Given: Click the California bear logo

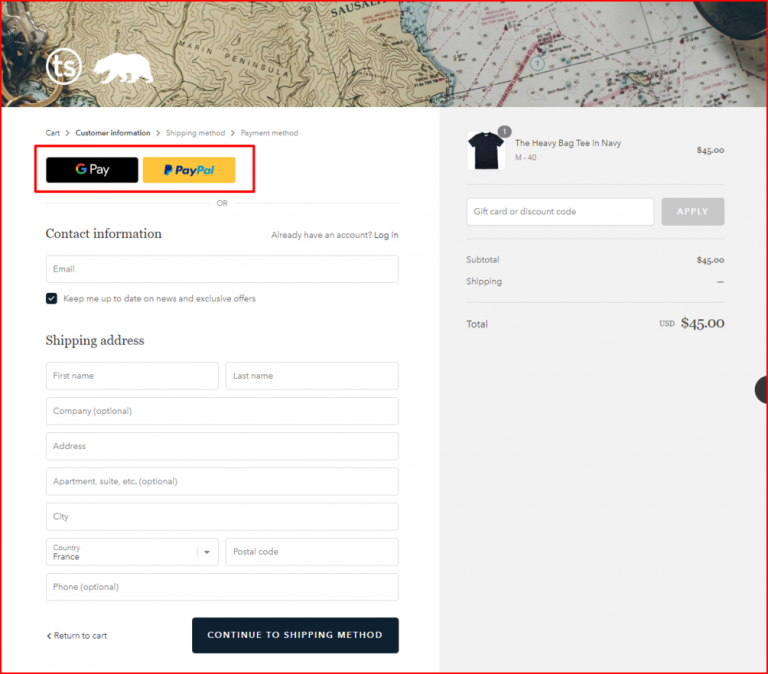Looking at the screenshot, I should [x=122, y=69].
